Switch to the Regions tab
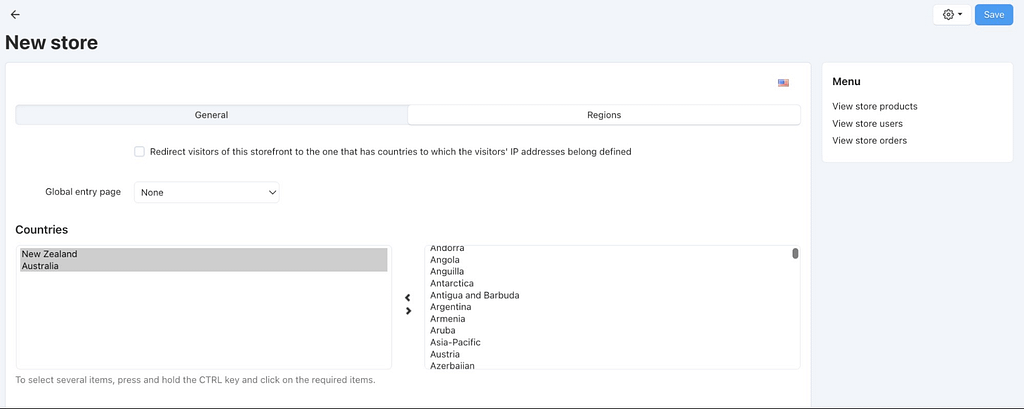Image resolution: width=1024 pixels, height=409 pixels. 604,115
